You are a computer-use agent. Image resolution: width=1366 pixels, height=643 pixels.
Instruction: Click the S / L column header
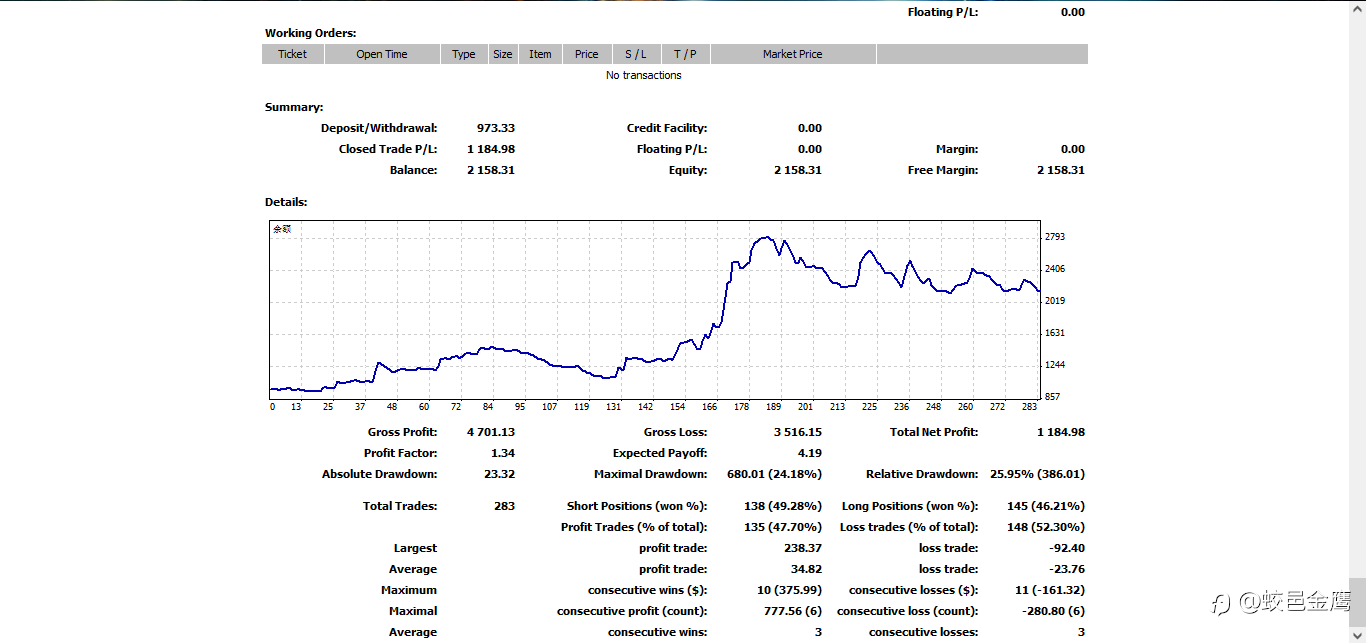coord(636,54)
